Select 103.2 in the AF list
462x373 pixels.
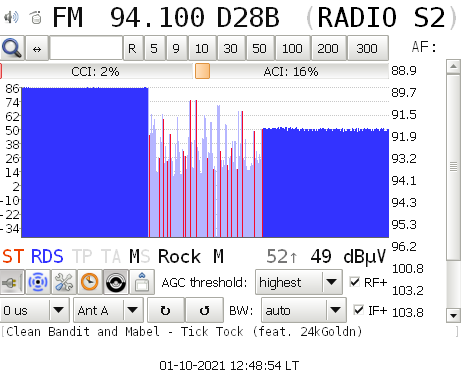coord(407,291)
